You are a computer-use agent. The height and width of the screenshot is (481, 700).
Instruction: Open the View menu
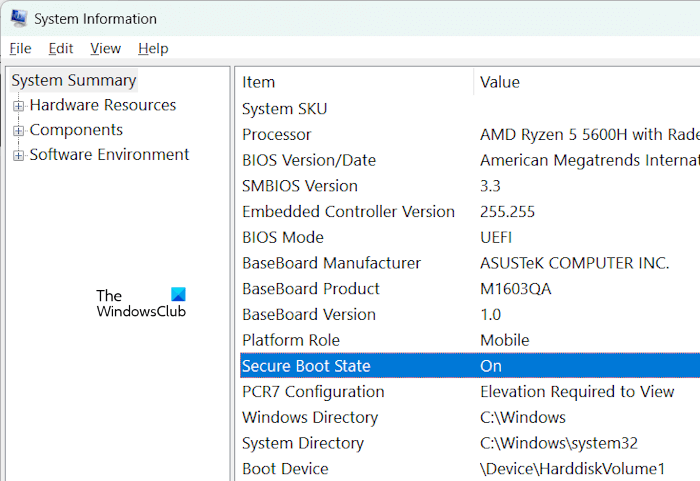click(105, 48)
